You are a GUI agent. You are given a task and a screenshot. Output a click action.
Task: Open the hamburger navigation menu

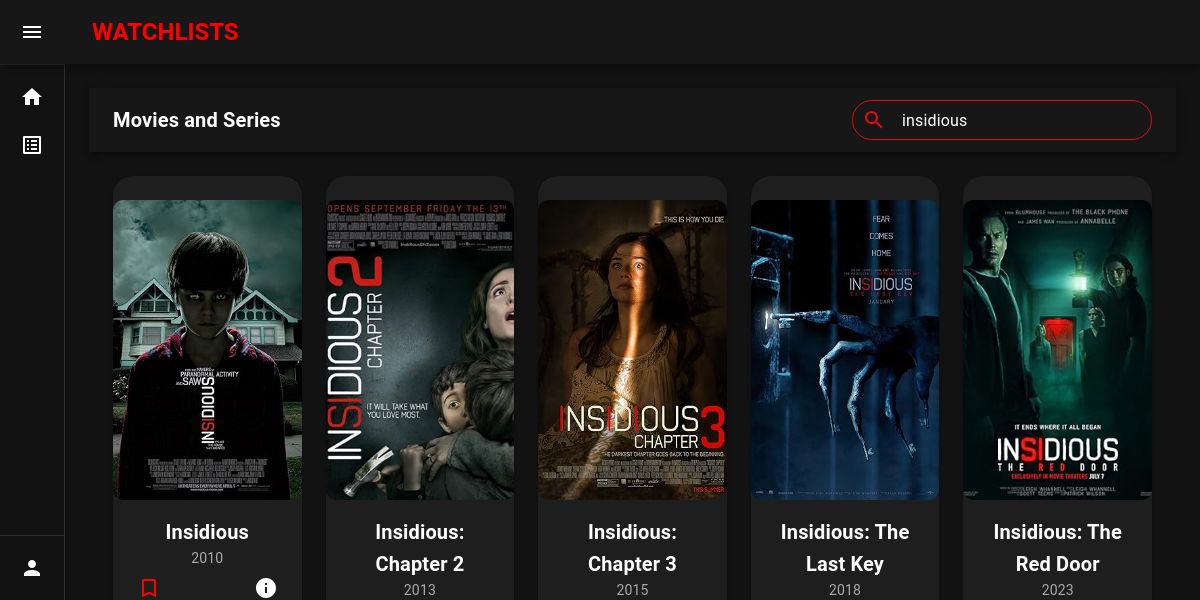click(32, 32)
